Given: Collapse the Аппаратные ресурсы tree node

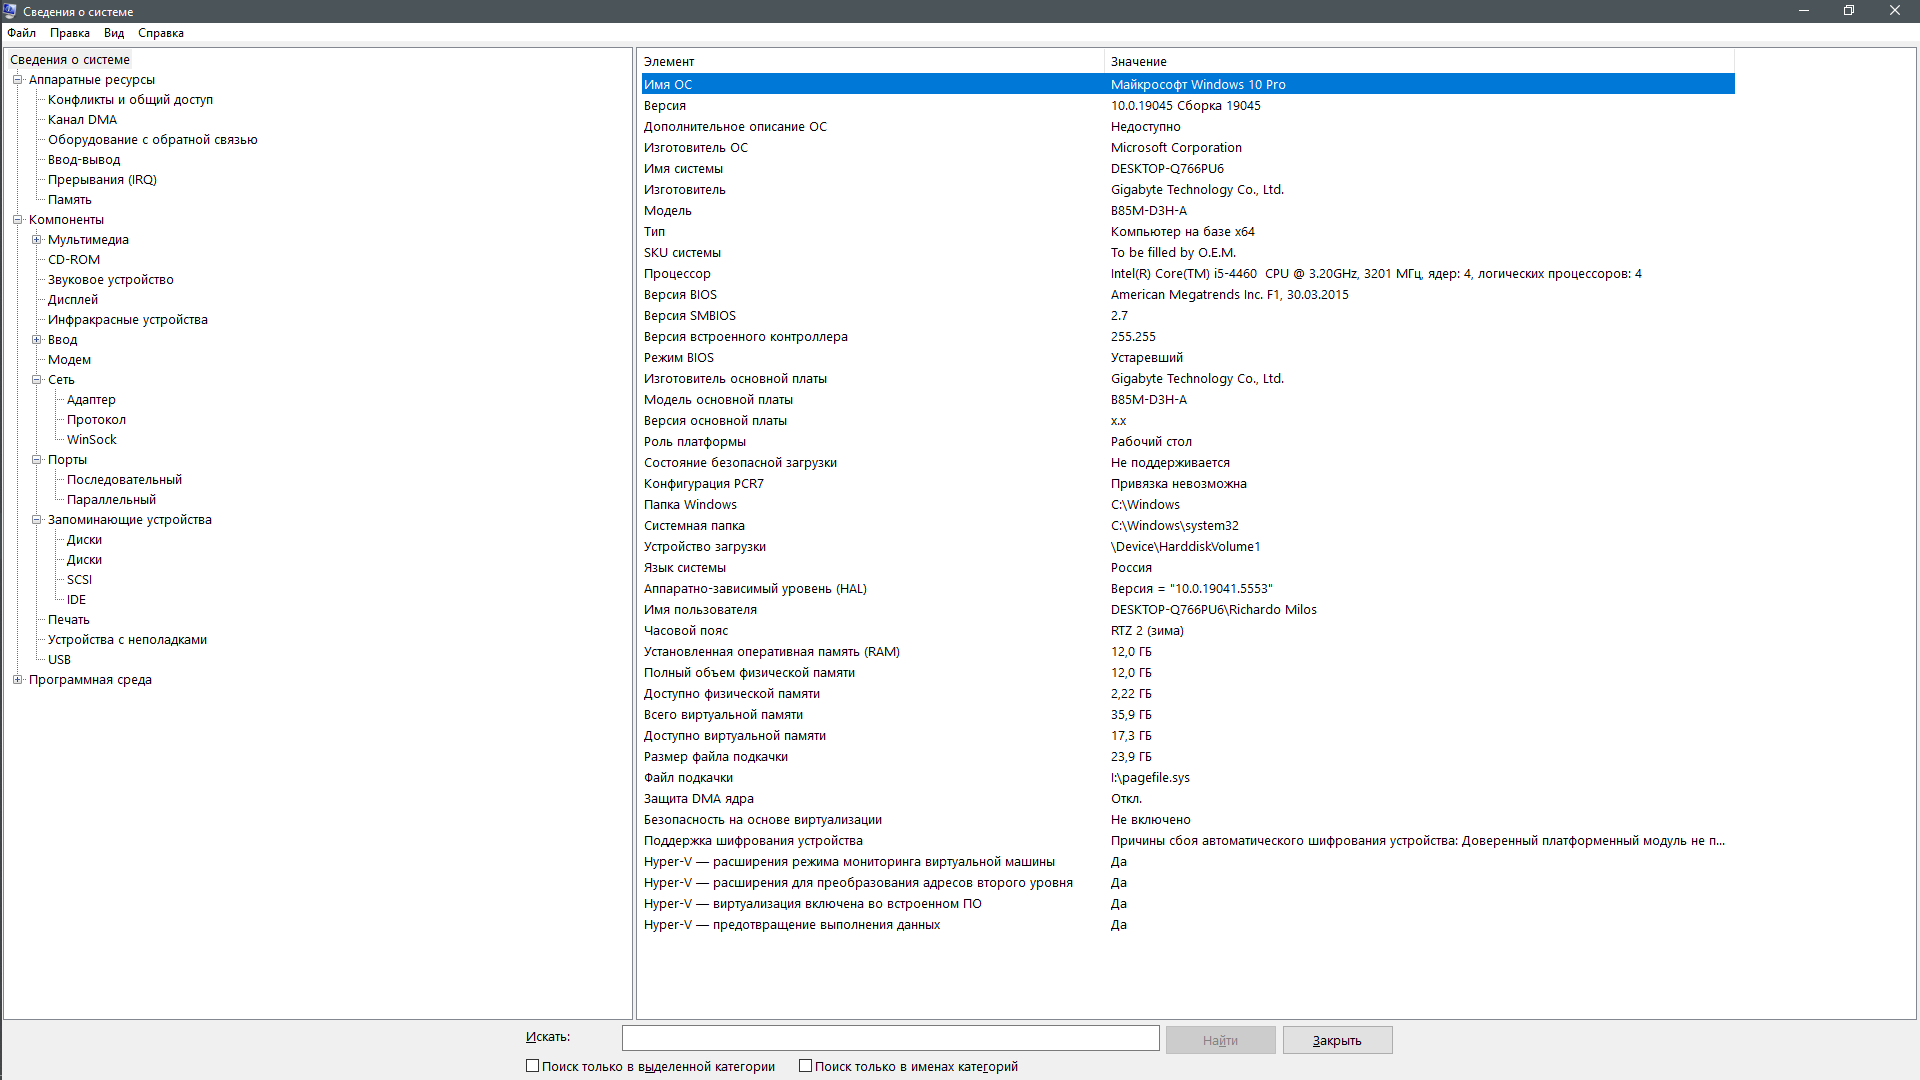Looking at the screenshot, I should click(17, 80).
